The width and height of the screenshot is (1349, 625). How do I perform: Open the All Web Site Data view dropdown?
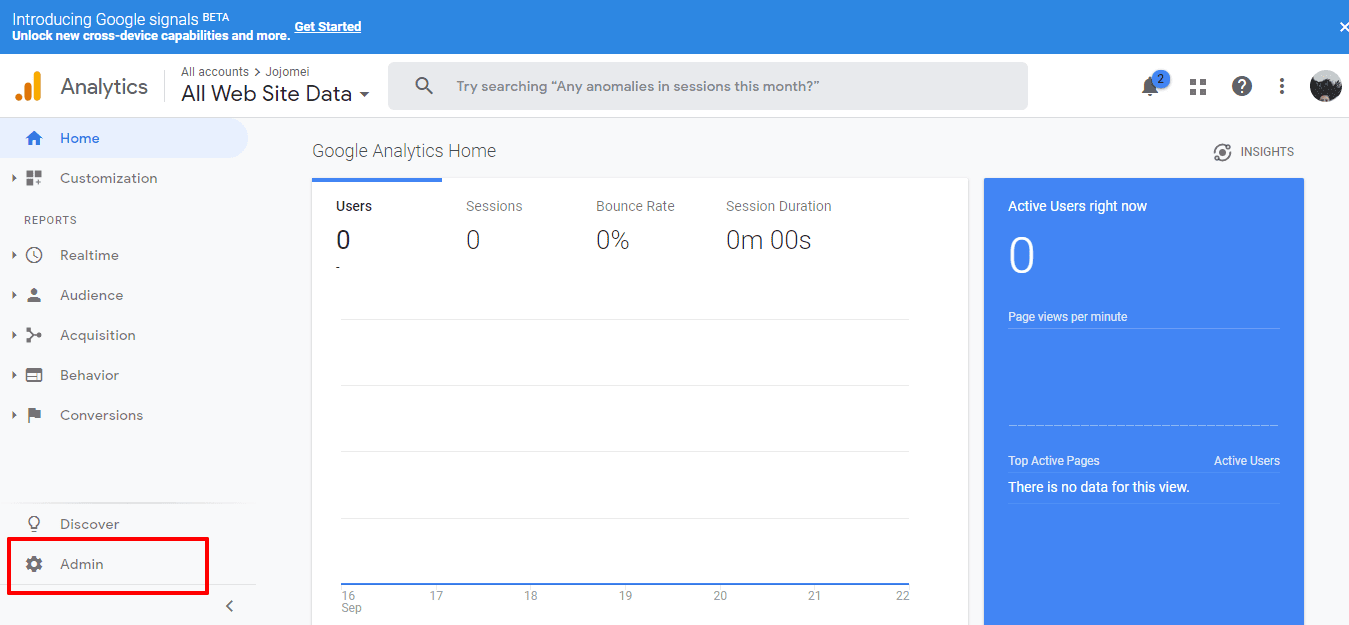pos(275,94)
